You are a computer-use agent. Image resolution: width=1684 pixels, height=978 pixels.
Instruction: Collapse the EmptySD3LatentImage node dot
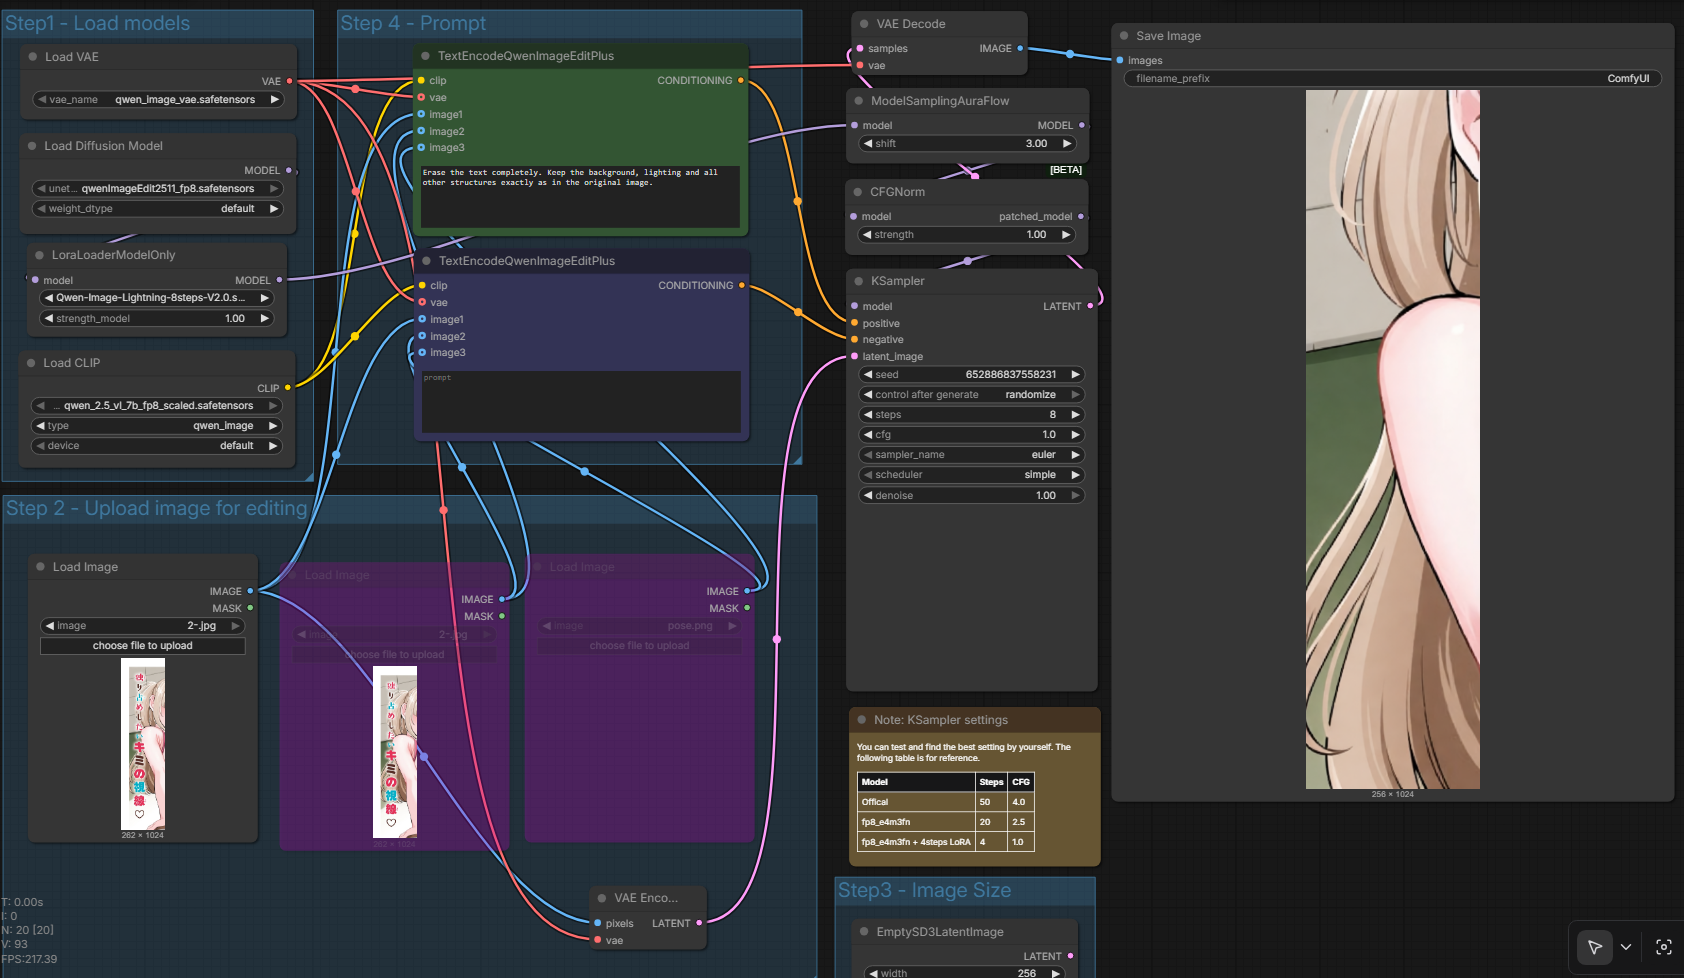coord(864,932)
